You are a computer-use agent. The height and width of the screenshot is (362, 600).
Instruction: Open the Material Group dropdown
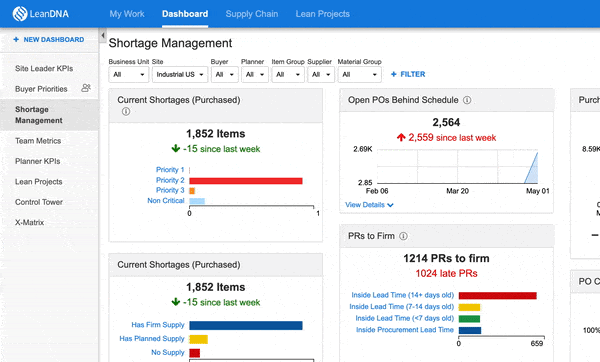point(359,75)
